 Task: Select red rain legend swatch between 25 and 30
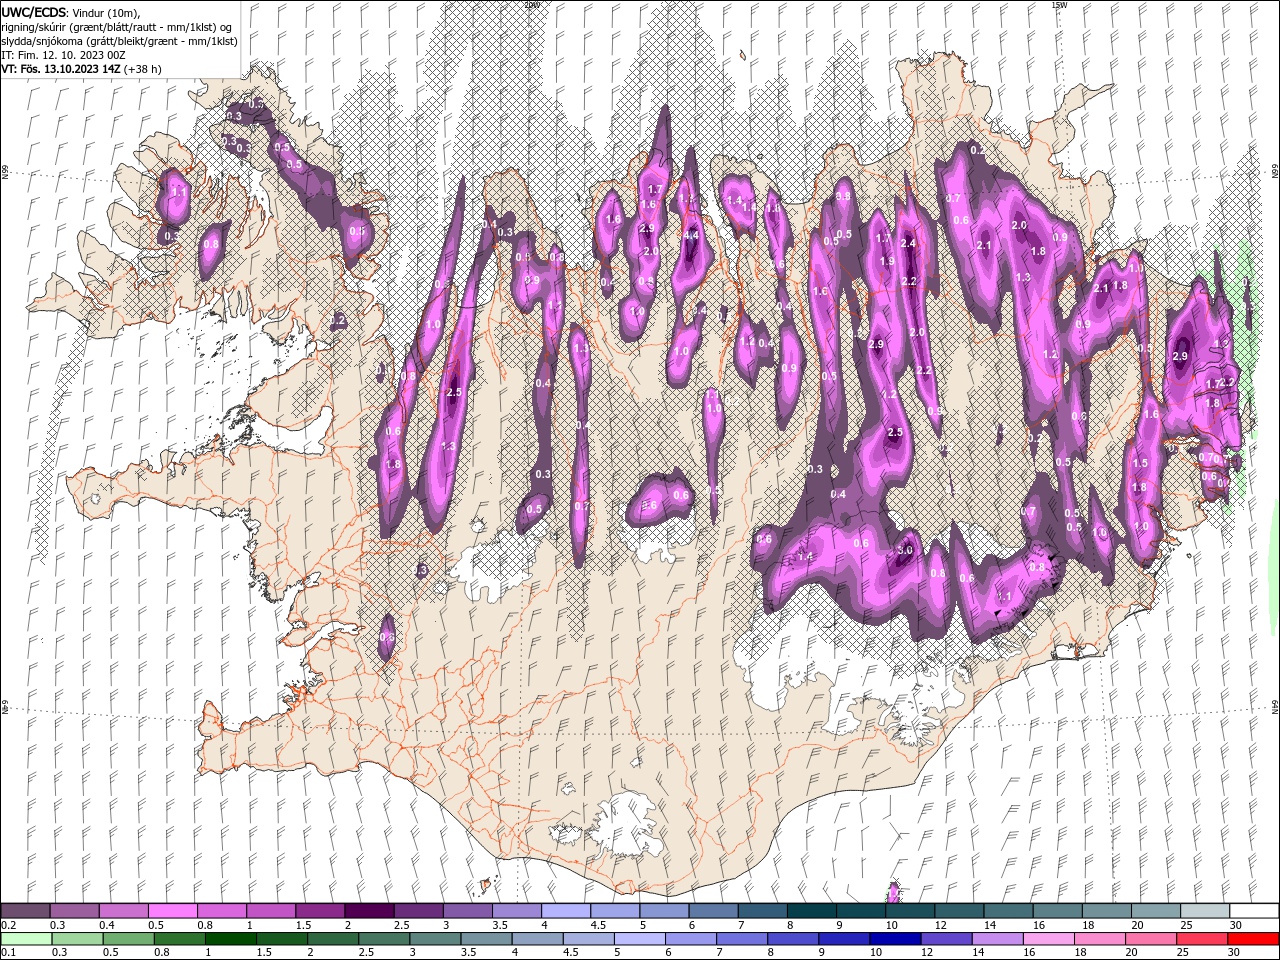(1201, 939)
